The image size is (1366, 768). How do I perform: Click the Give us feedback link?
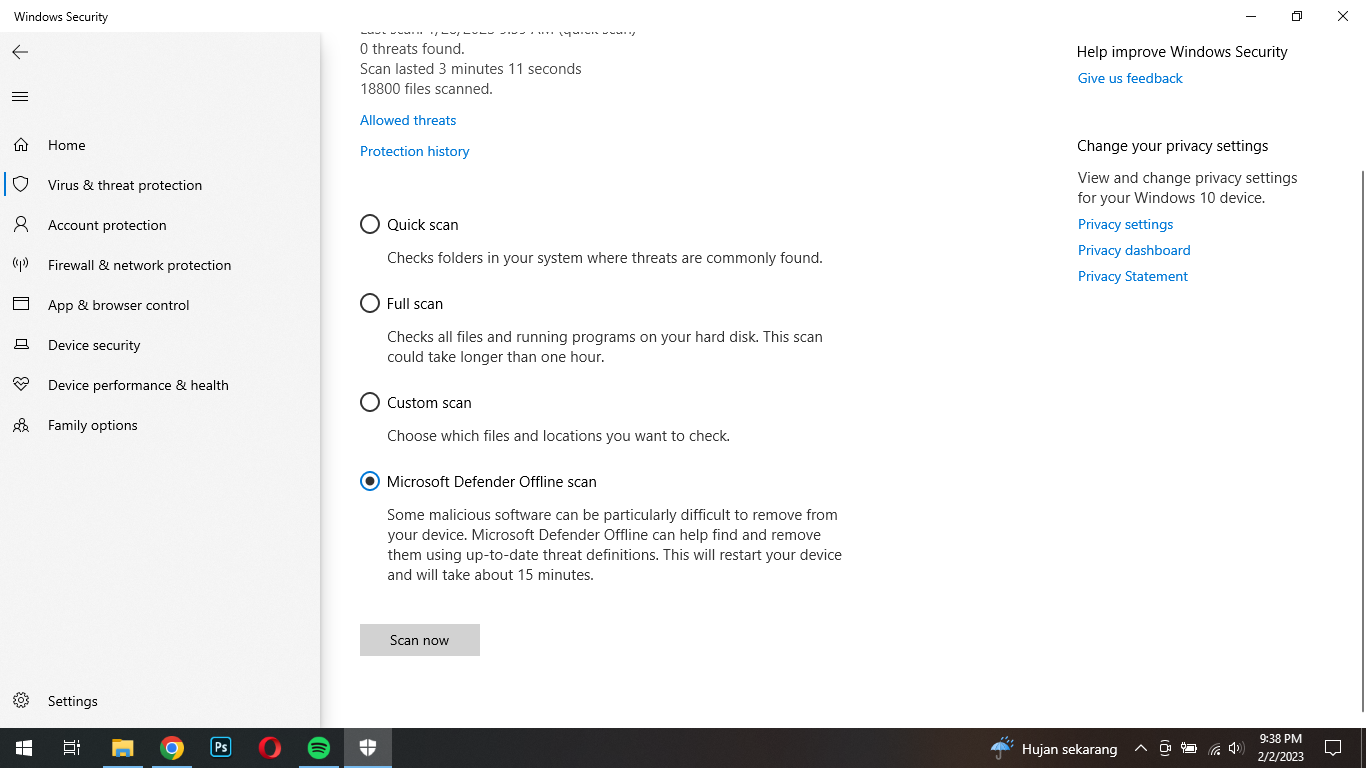pos(1130,78)
